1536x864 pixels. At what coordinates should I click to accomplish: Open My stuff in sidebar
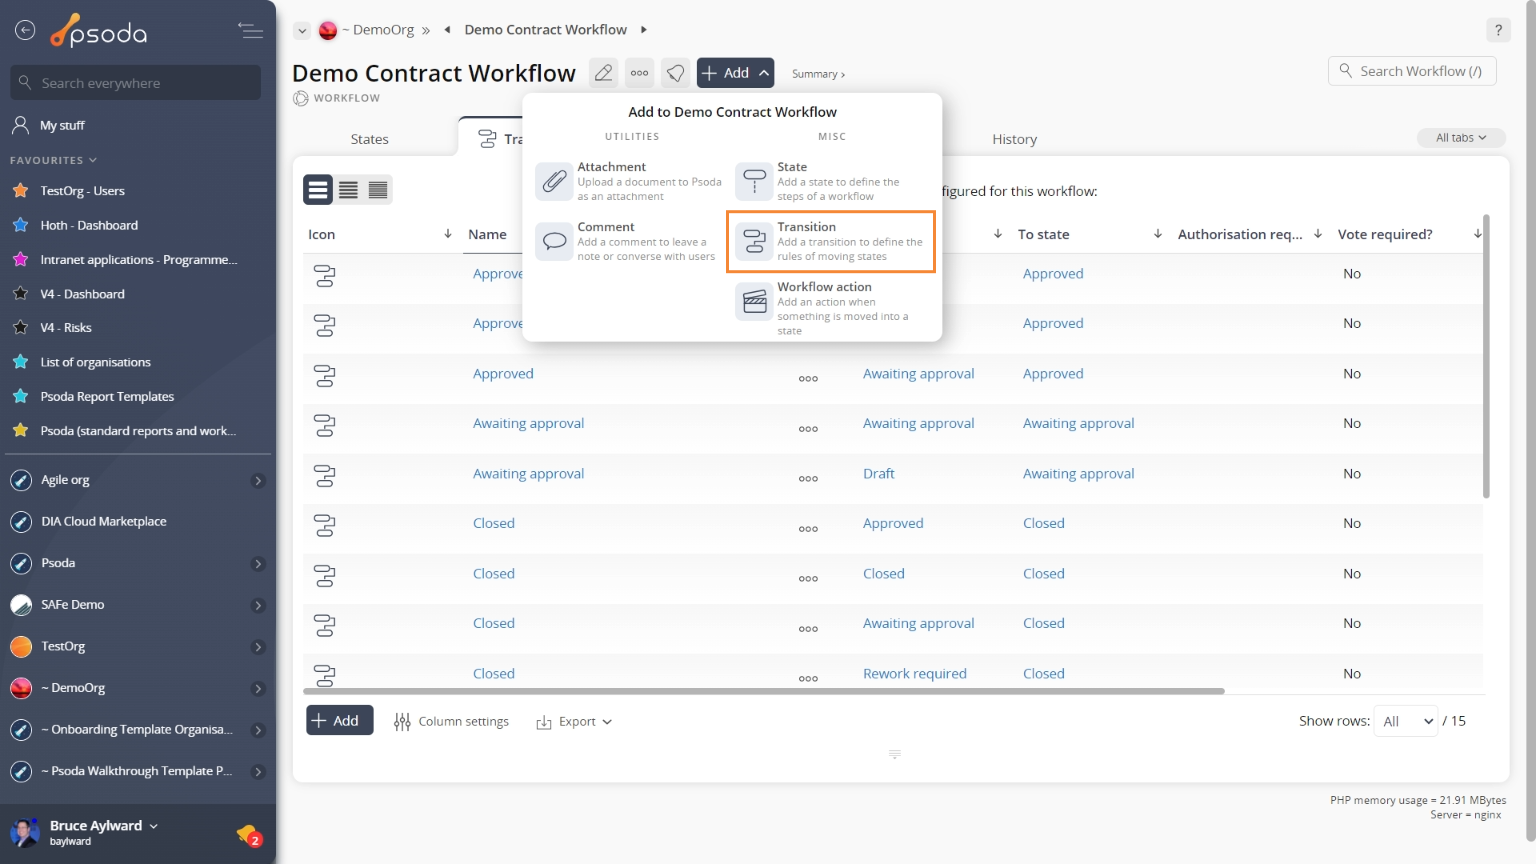point(62,126)
